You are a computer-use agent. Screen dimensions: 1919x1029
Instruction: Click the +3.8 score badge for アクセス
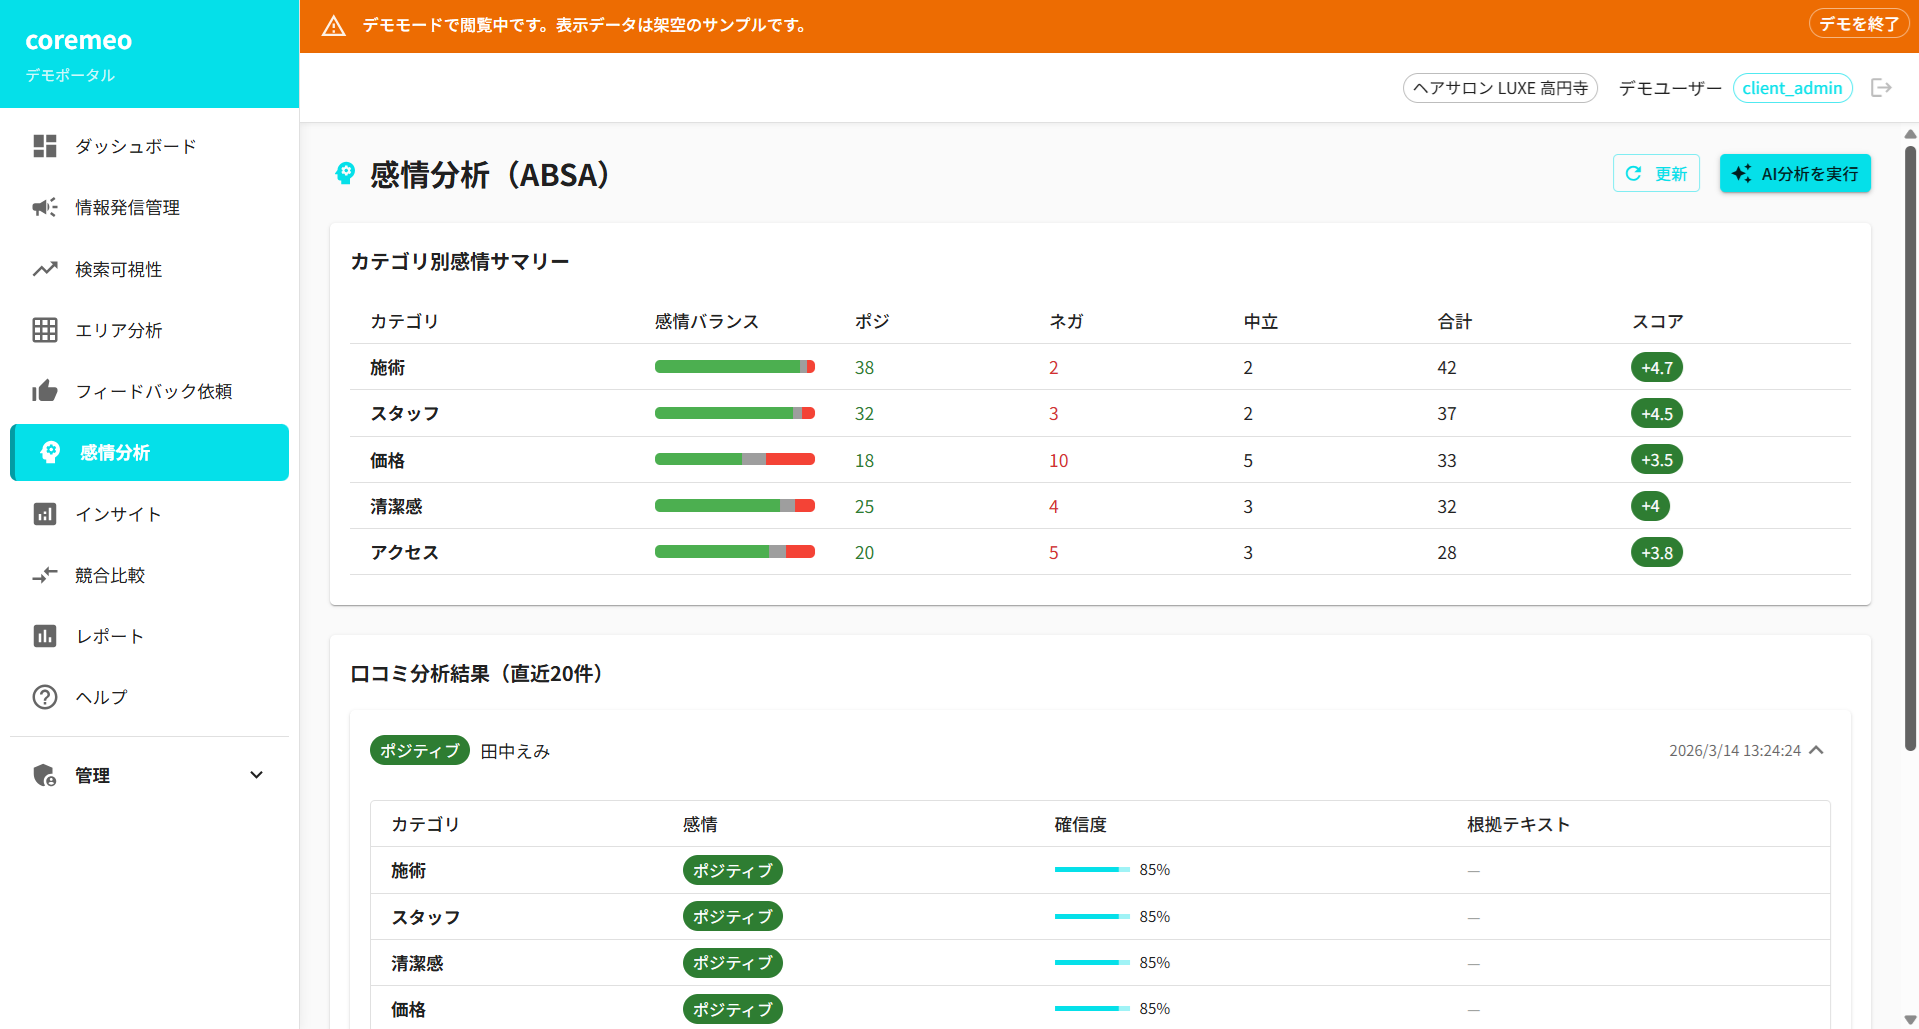coord(1657,552)
